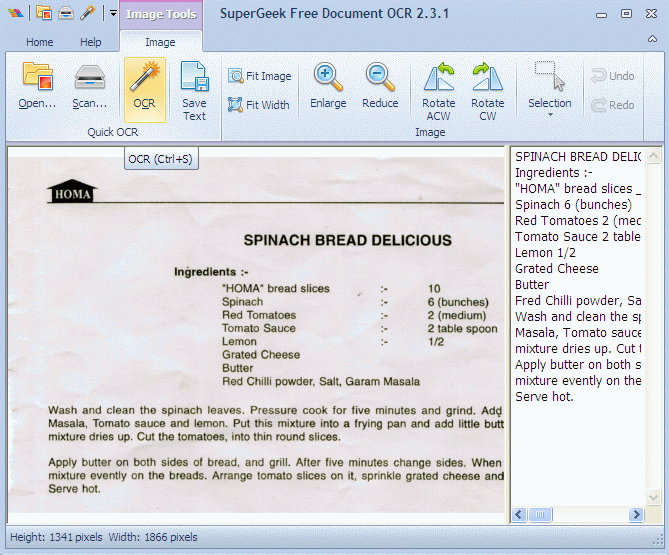Click quick access scanner icon

coord(66,14)
